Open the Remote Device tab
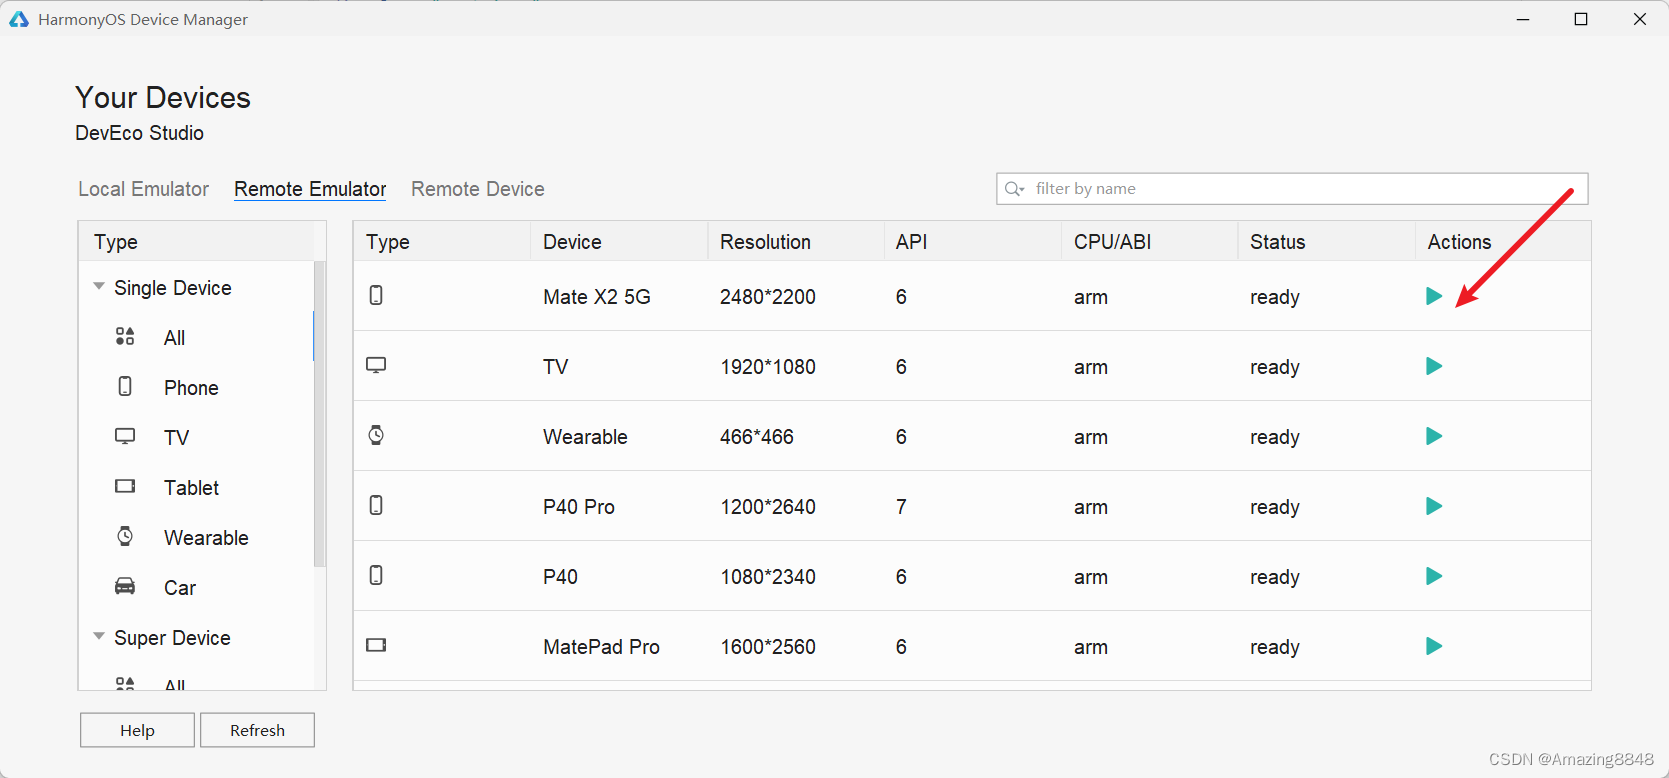The image size is (1669, 778). coord(478,189)
